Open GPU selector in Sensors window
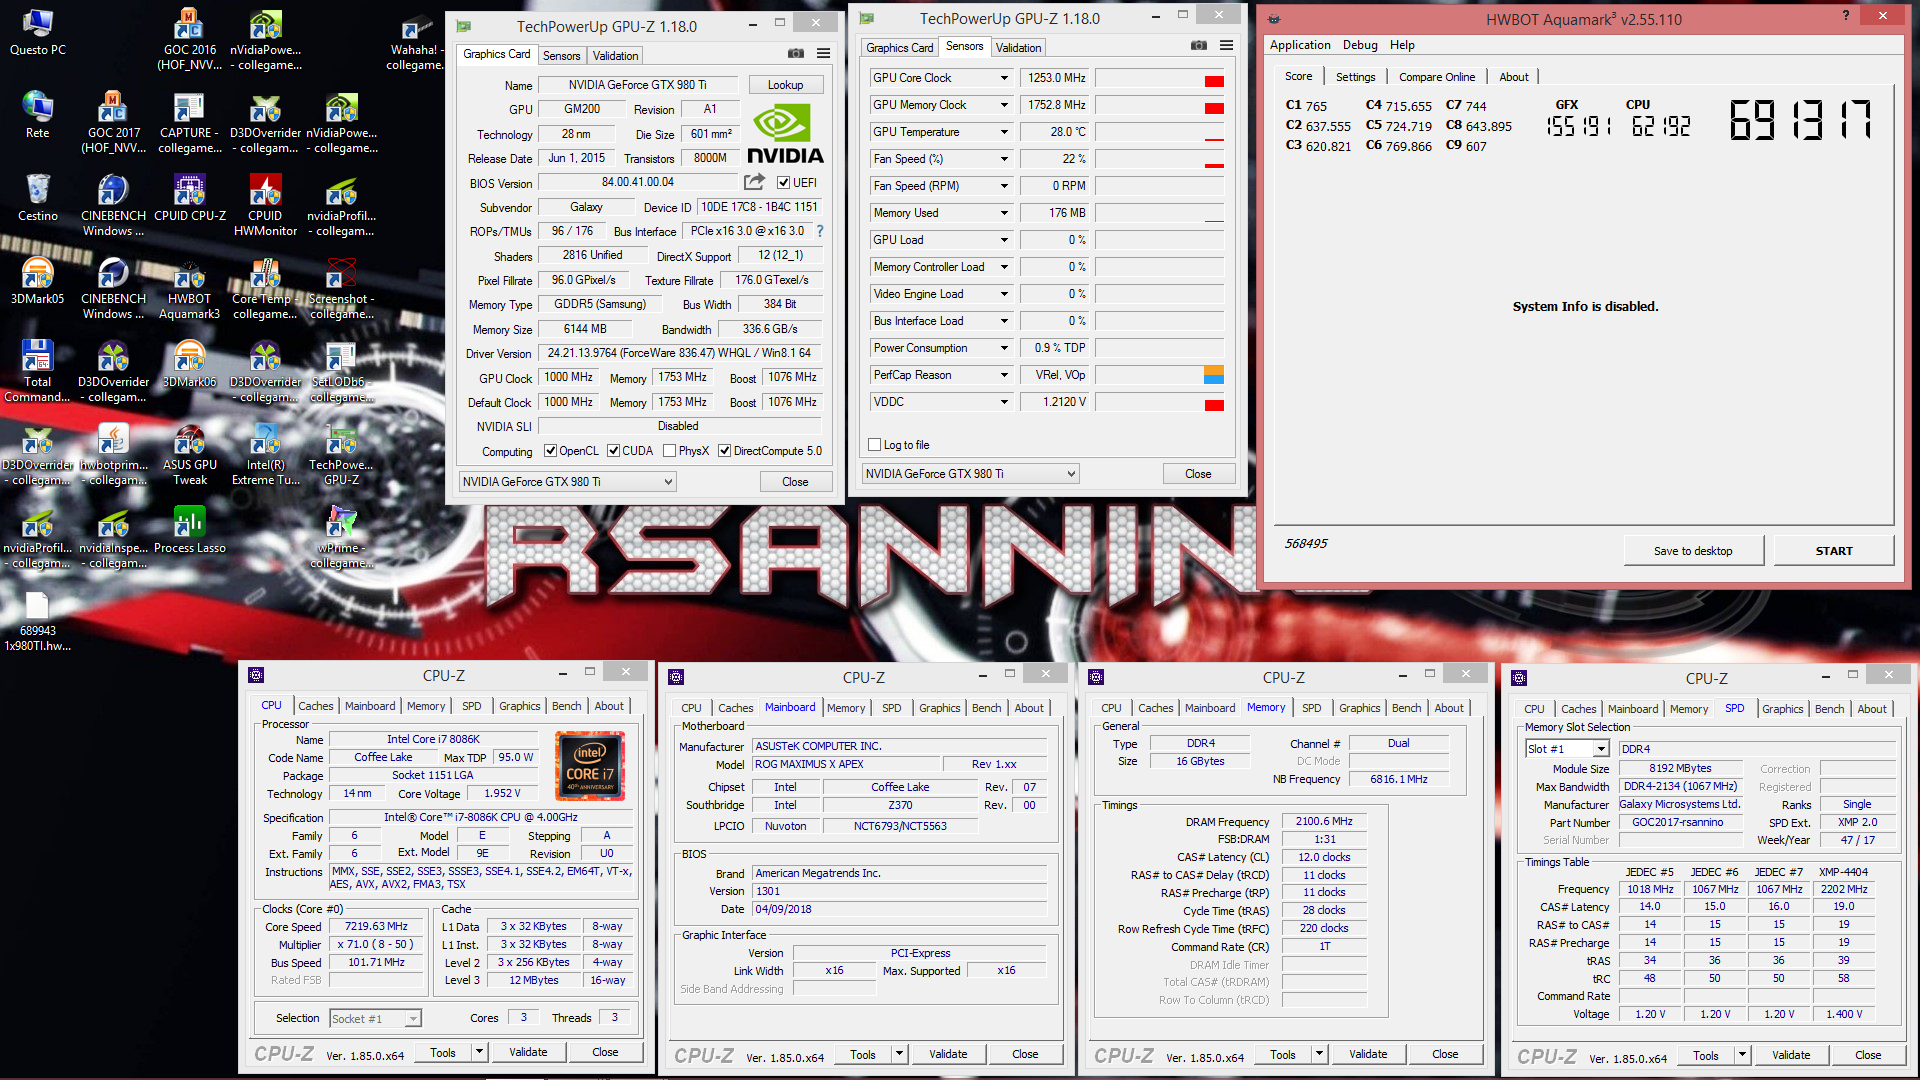This screenshot has width=1920, height=1080. point(971,474)
